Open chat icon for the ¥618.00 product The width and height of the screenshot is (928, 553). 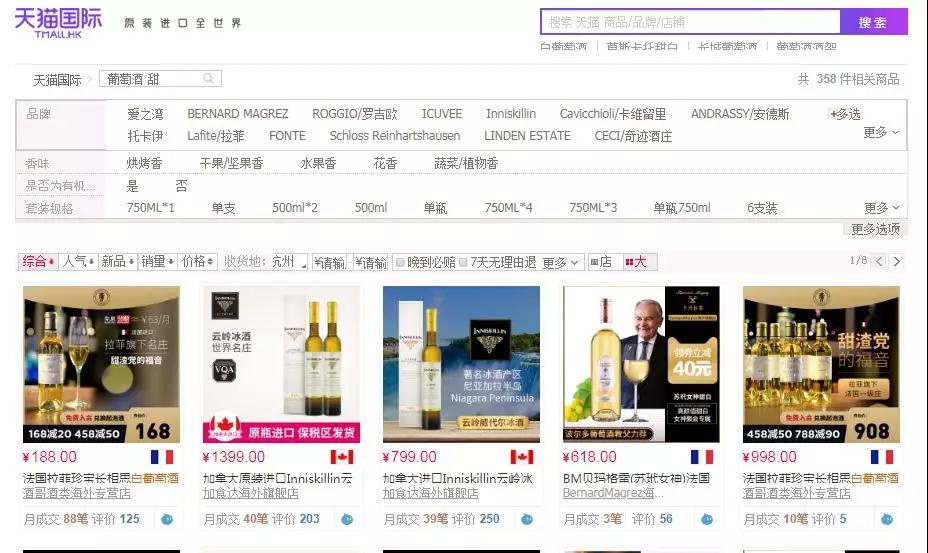click(707, 519)
